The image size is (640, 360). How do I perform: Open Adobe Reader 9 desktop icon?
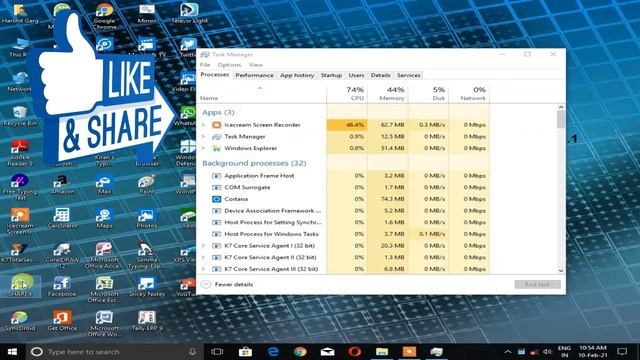(x=20, y=153)
